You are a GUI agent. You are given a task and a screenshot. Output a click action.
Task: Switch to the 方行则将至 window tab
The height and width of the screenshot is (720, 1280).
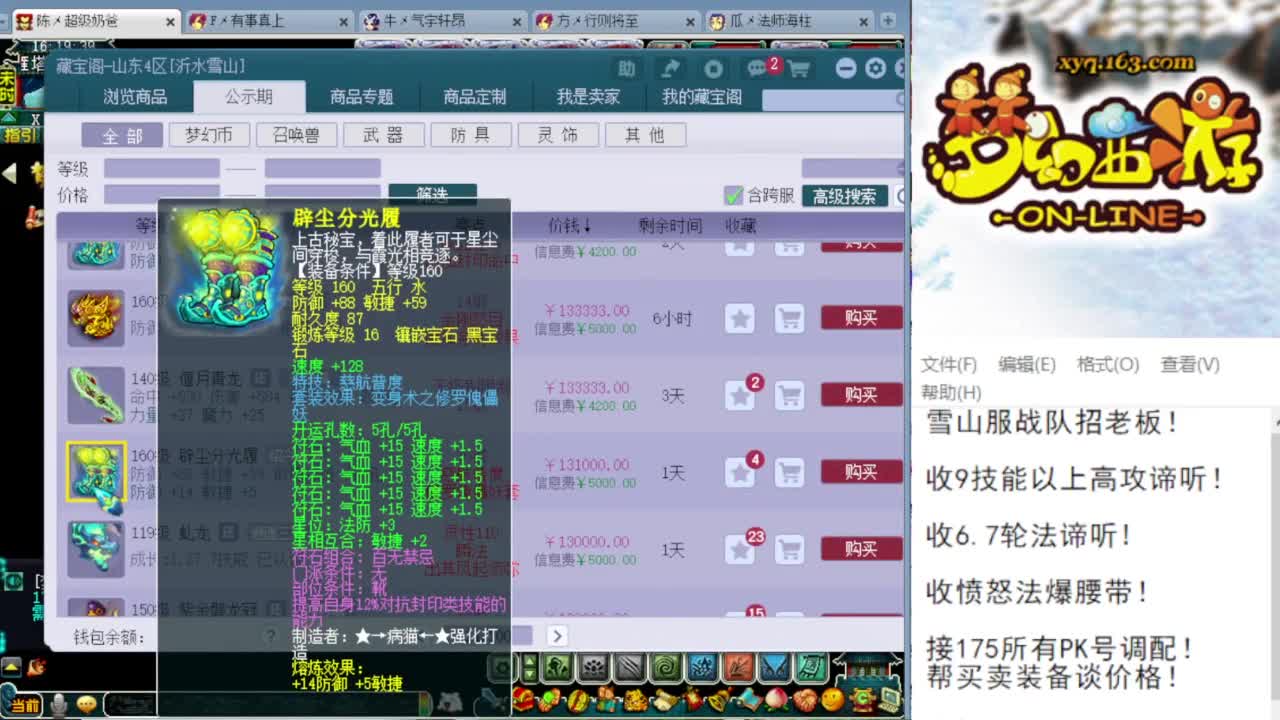click(x=616, y=20)
